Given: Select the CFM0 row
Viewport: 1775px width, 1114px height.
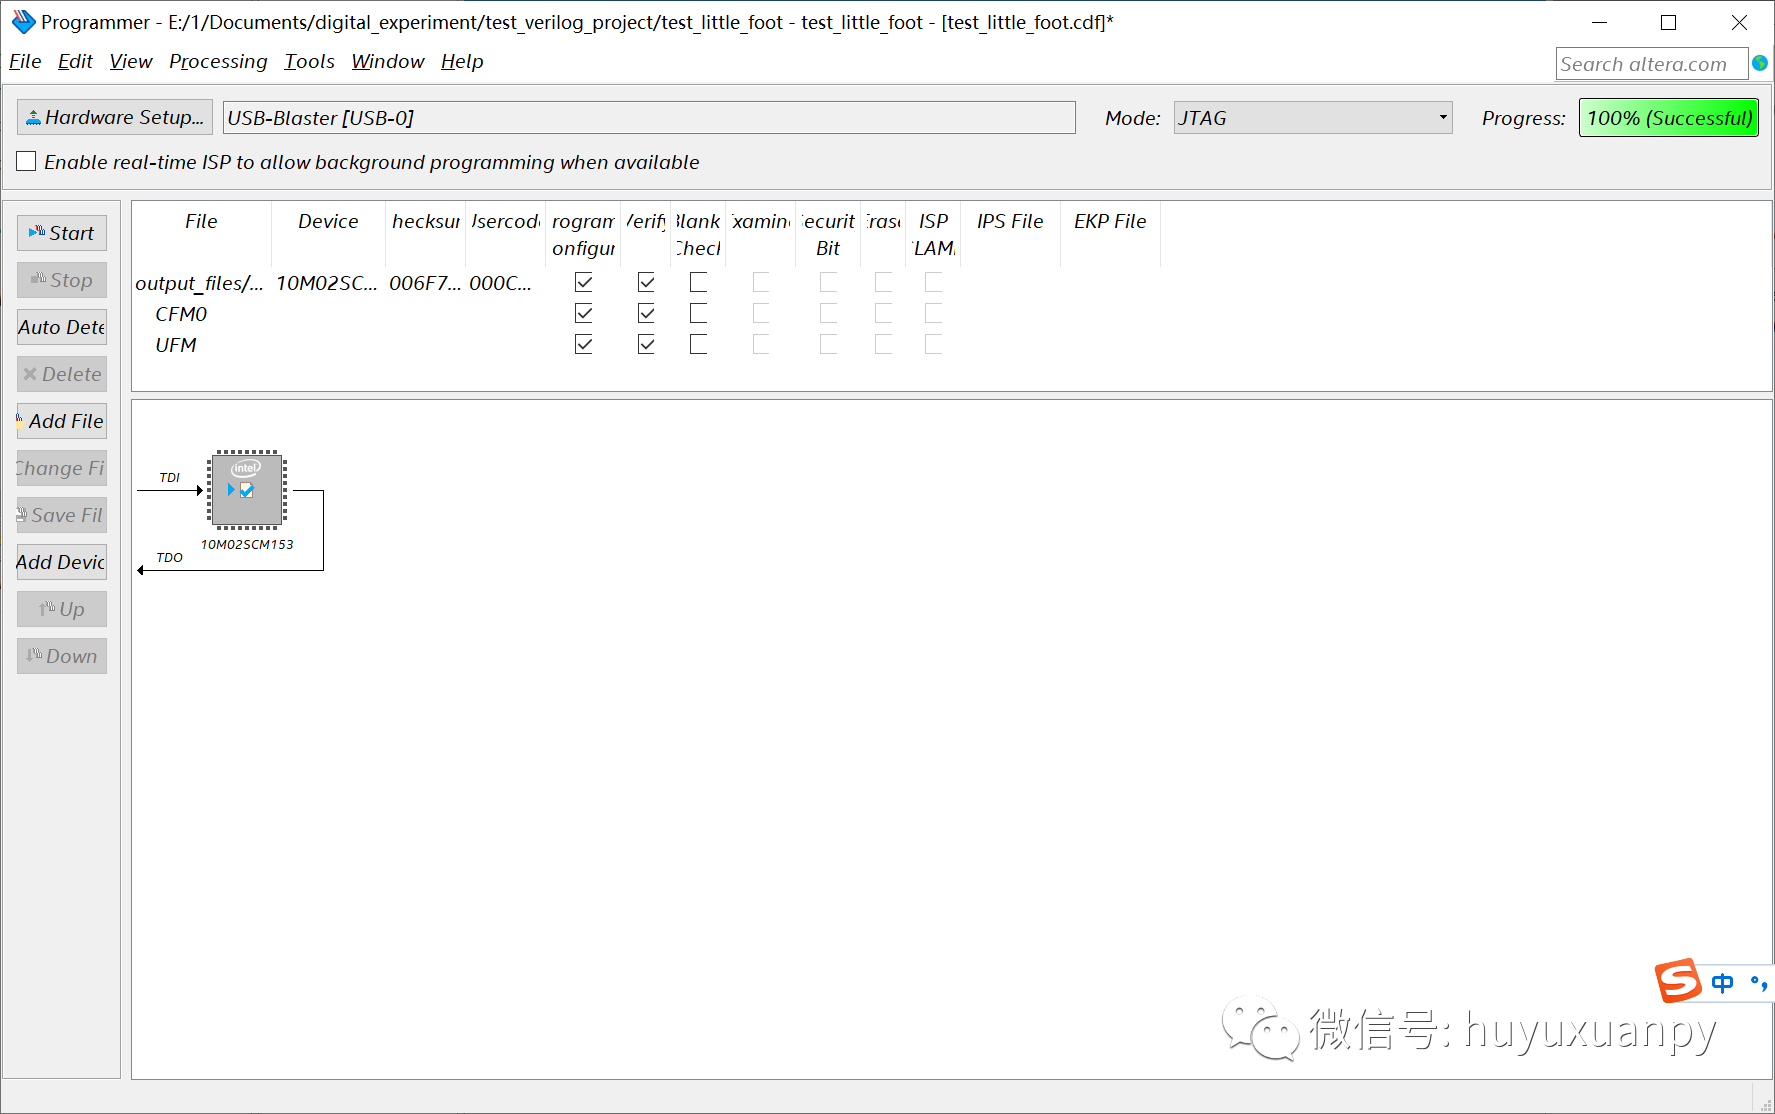Looking at the screenshot, I should [x=181, y=314].
